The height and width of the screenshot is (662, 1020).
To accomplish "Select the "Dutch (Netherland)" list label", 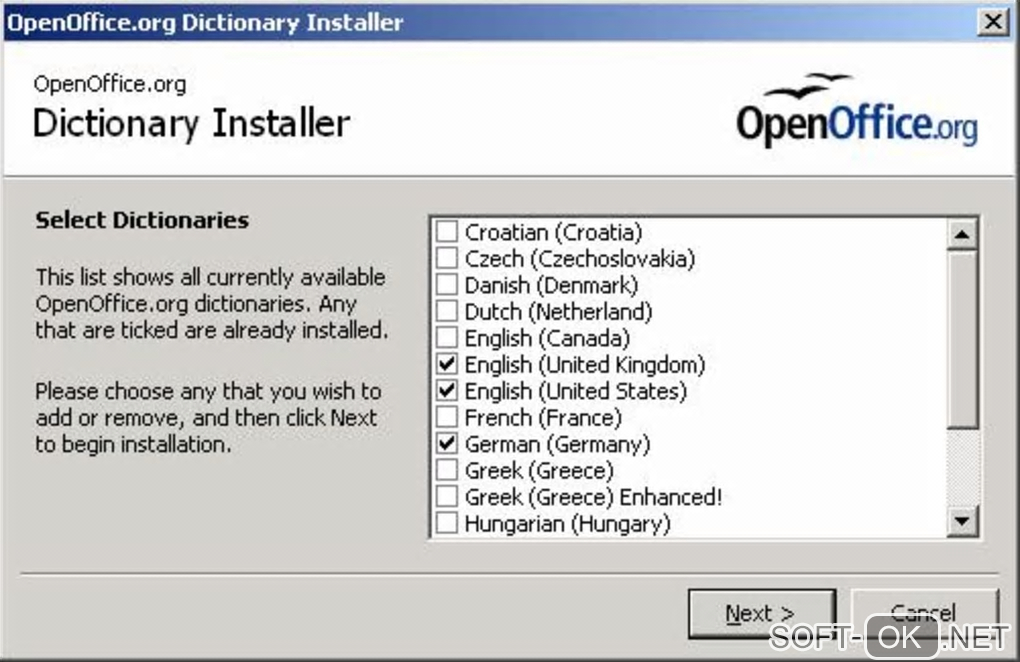I will point(559,311).
